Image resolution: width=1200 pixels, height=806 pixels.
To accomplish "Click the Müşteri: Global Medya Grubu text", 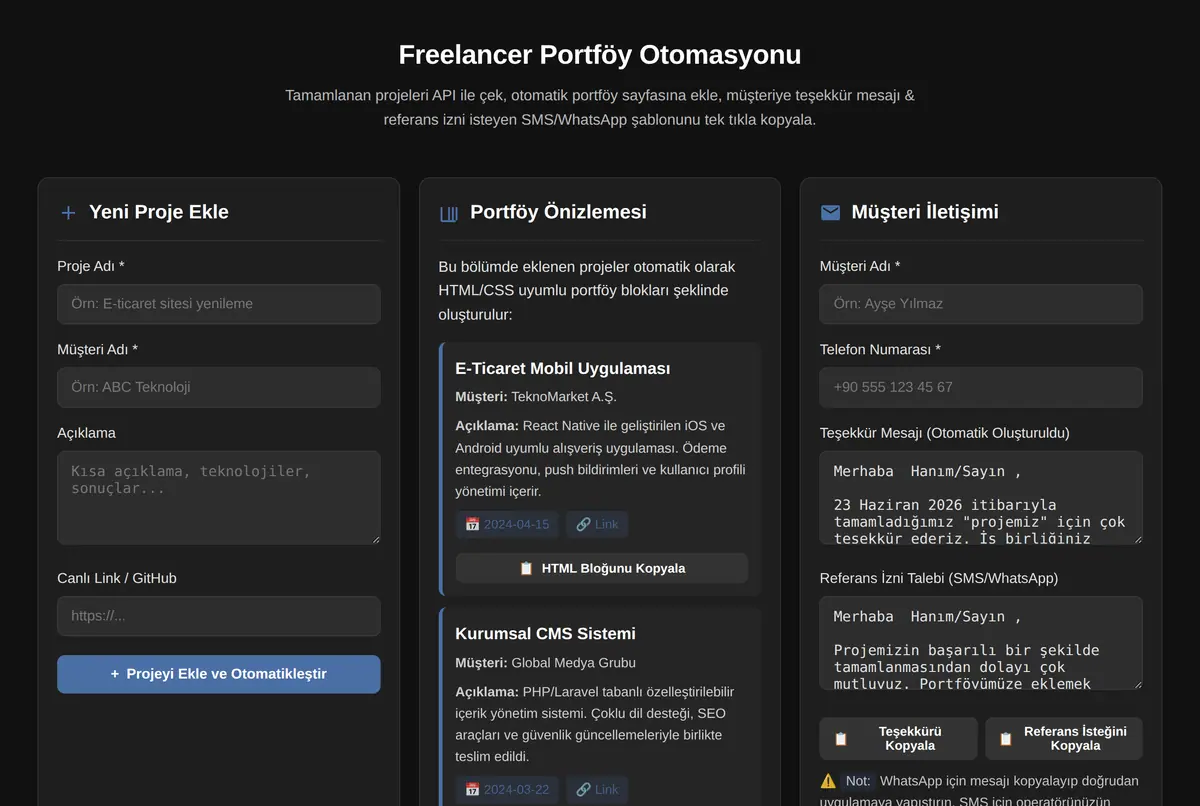I will click(x=545, y=662).
